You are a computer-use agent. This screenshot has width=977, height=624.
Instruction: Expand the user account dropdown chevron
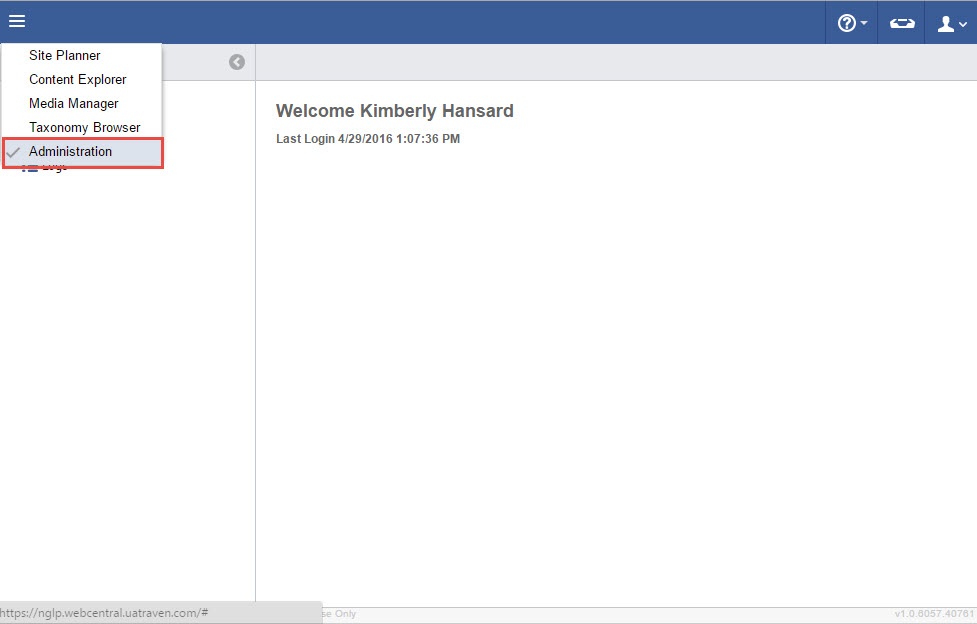[963, 24]
